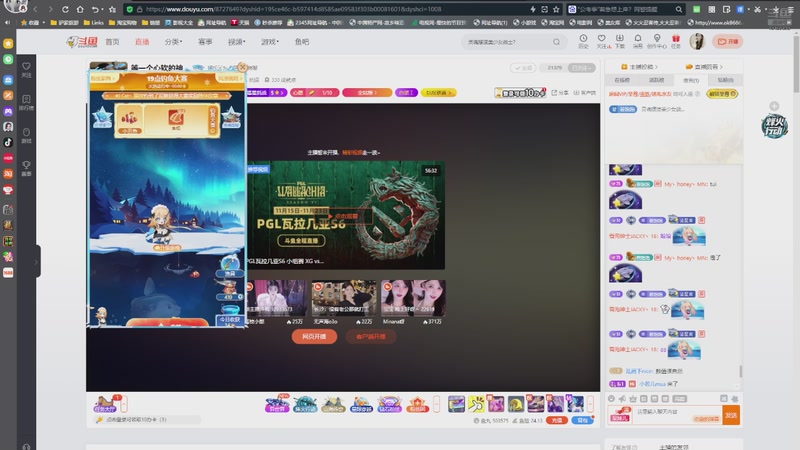Switch to the 贵宾 tab
Viewport: 800px width, 450px height.
pyautogui.click(x=691, y=80)
